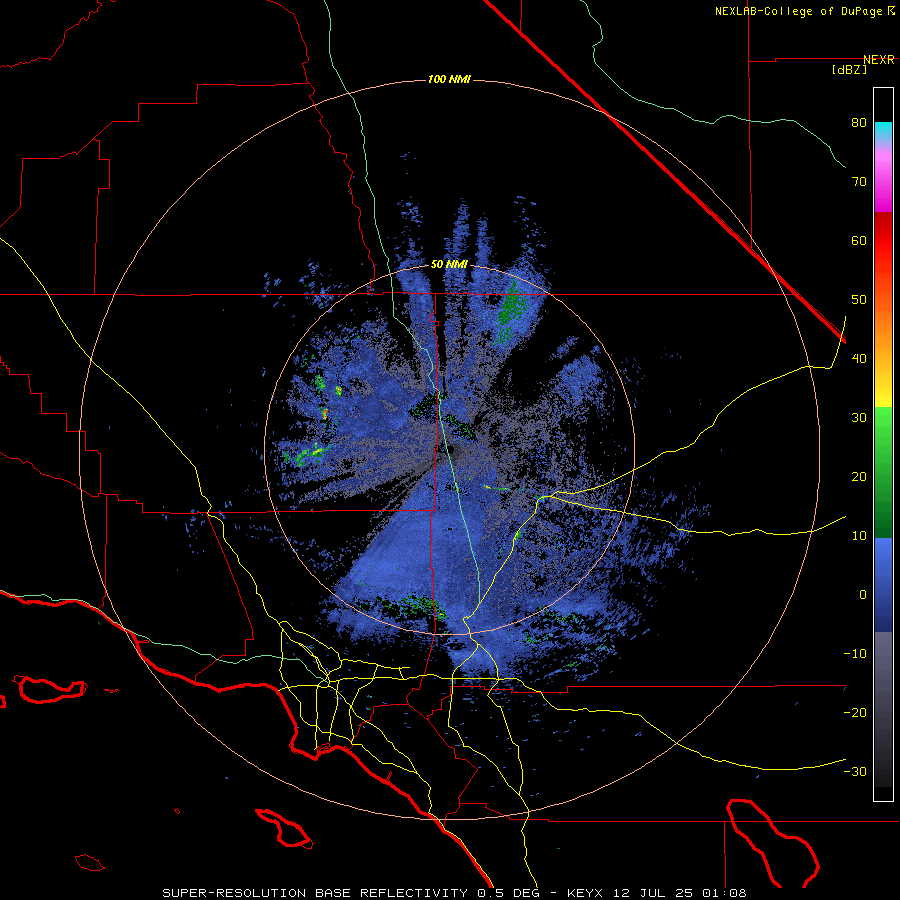Click the cyan top of the color bar
The height and width of the screenshot is (900, 900).
coord(883,131)
